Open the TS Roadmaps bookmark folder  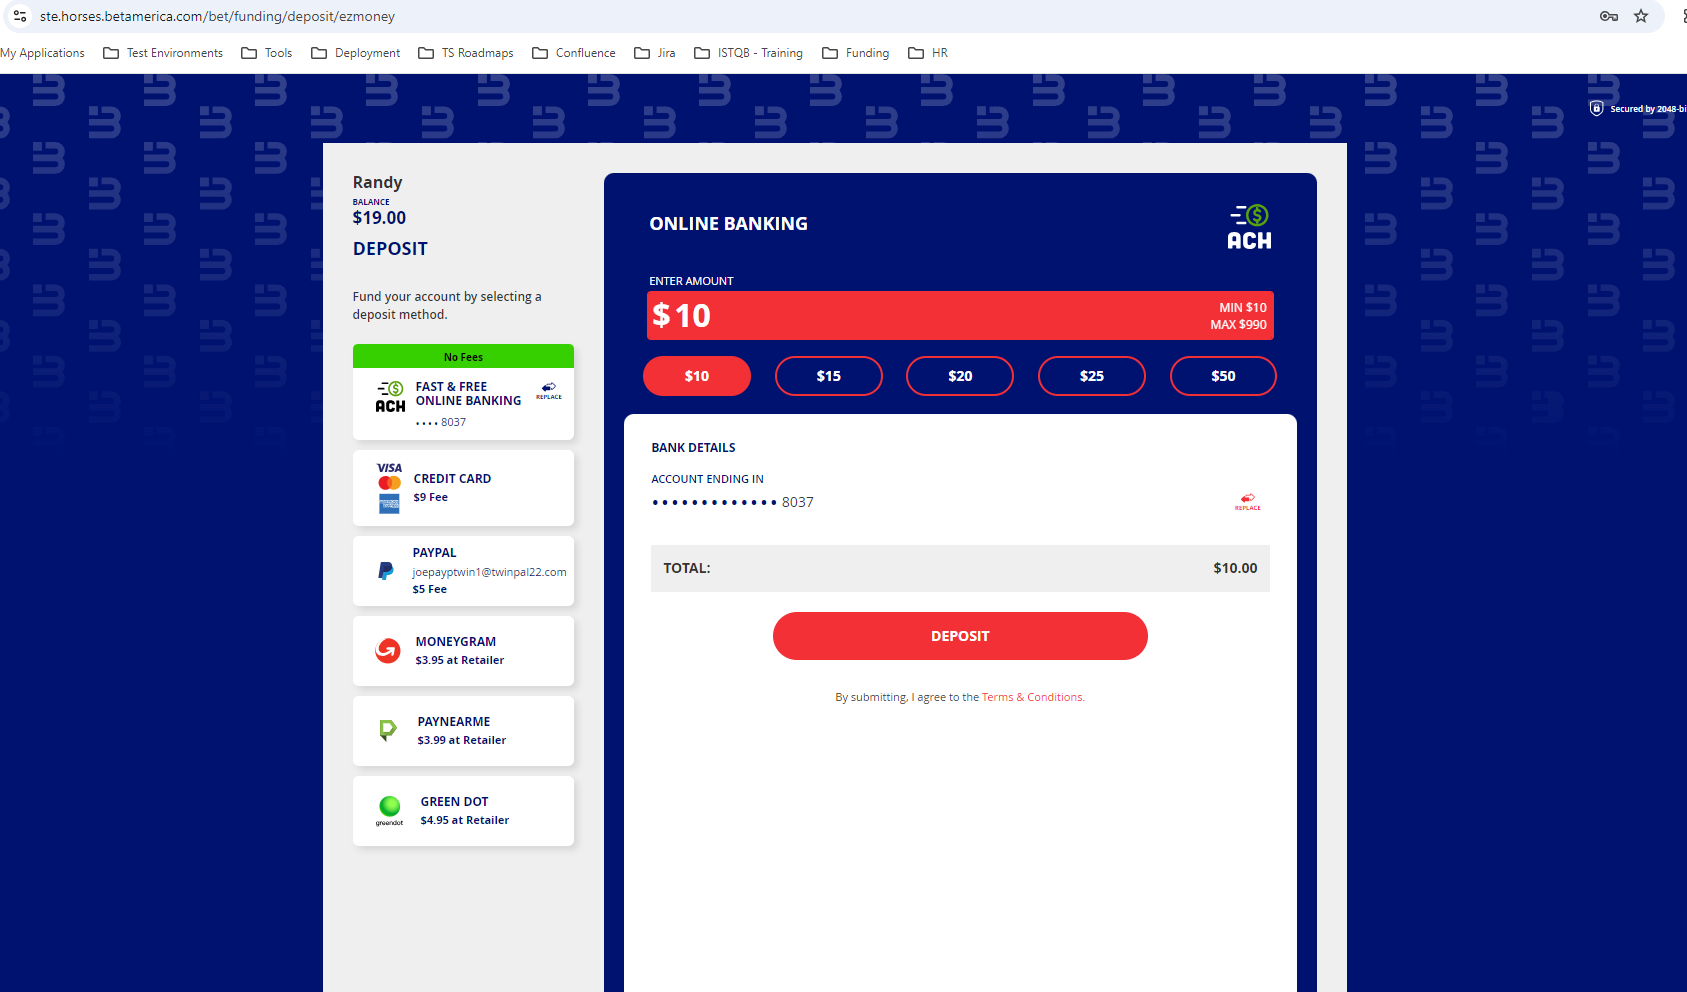click(466, 53)
